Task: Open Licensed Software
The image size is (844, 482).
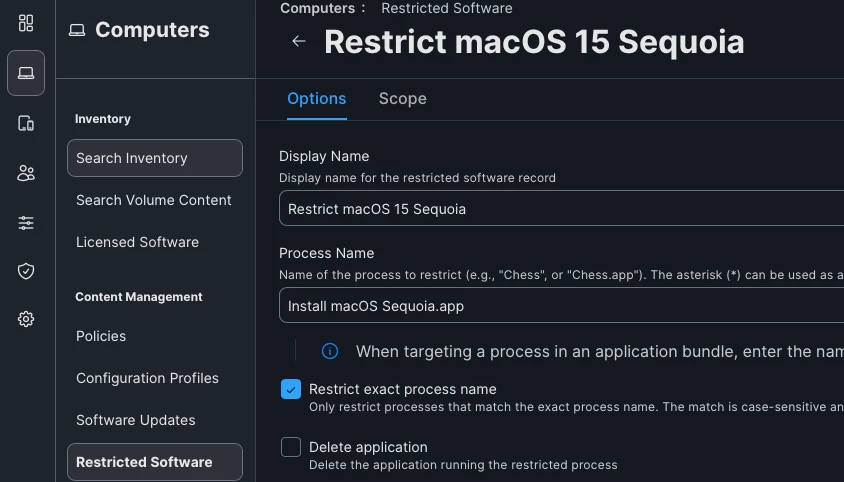Action: (137, 242)
